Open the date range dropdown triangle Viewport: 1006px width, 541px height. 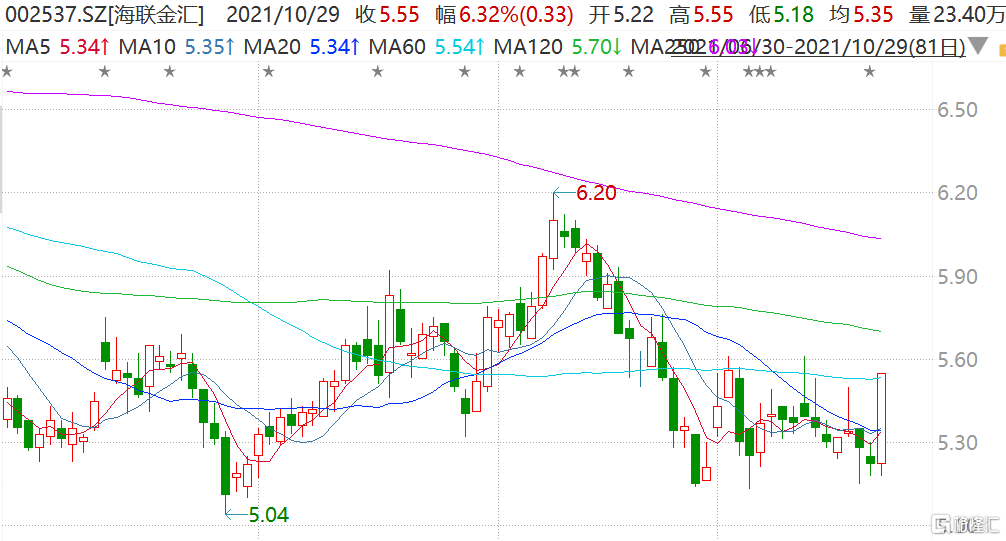978,46
